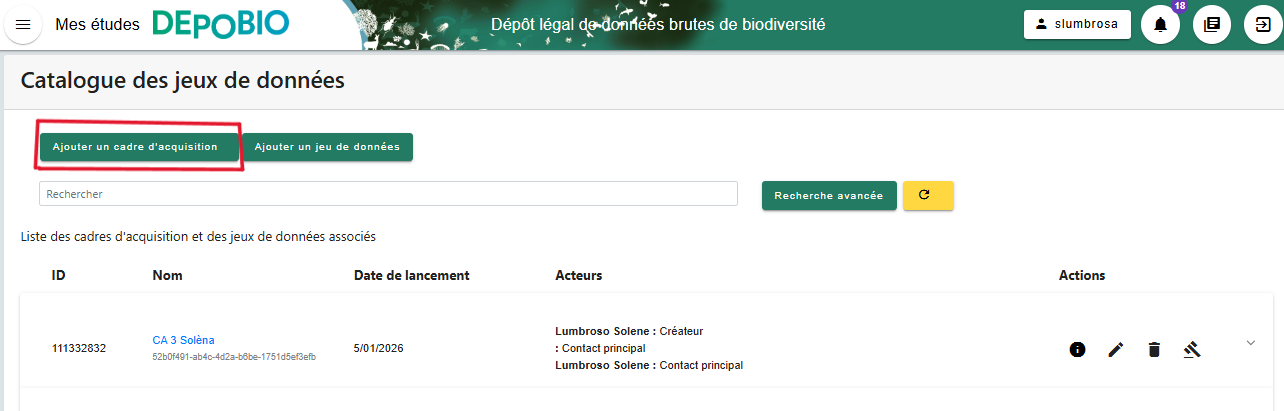This screenshot has height=411, width=1284.
Task: View info for CA 3 Solèna
Action: tap(1077, 349)
